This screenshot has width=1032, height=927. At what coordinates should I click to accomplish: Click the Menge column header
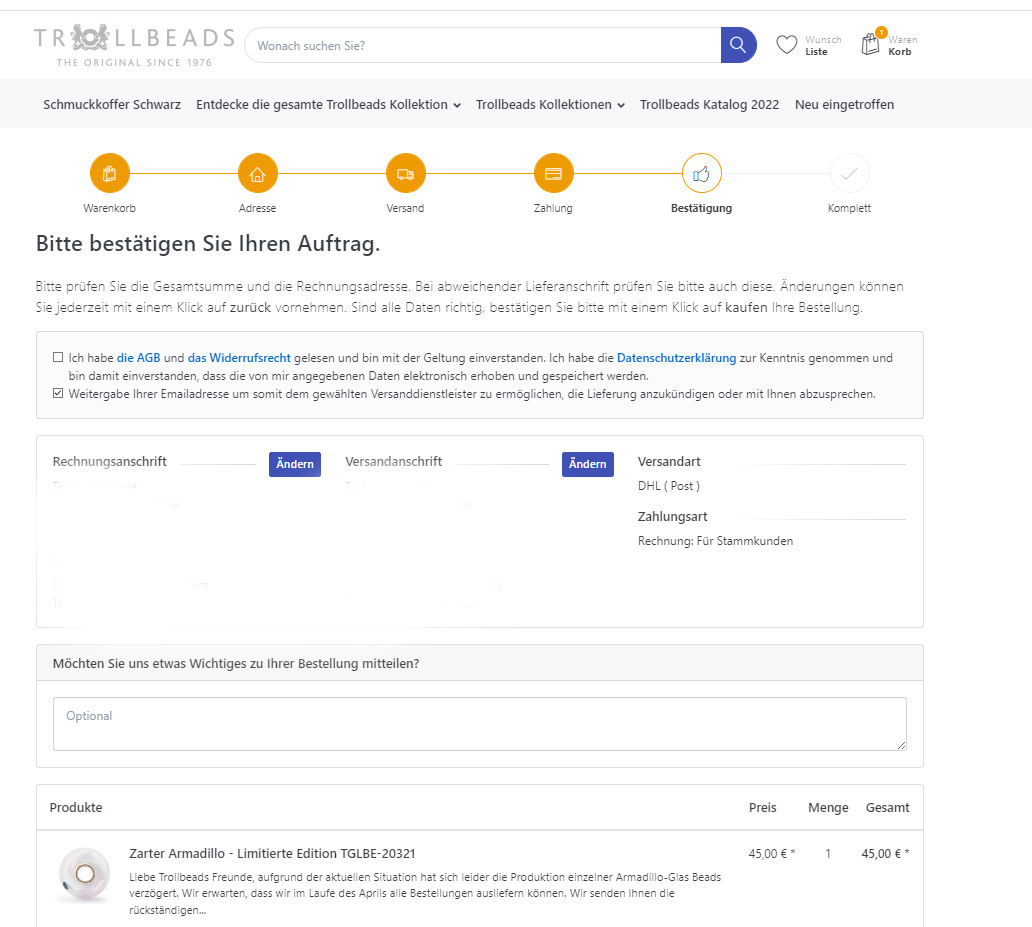pos(828,808)
